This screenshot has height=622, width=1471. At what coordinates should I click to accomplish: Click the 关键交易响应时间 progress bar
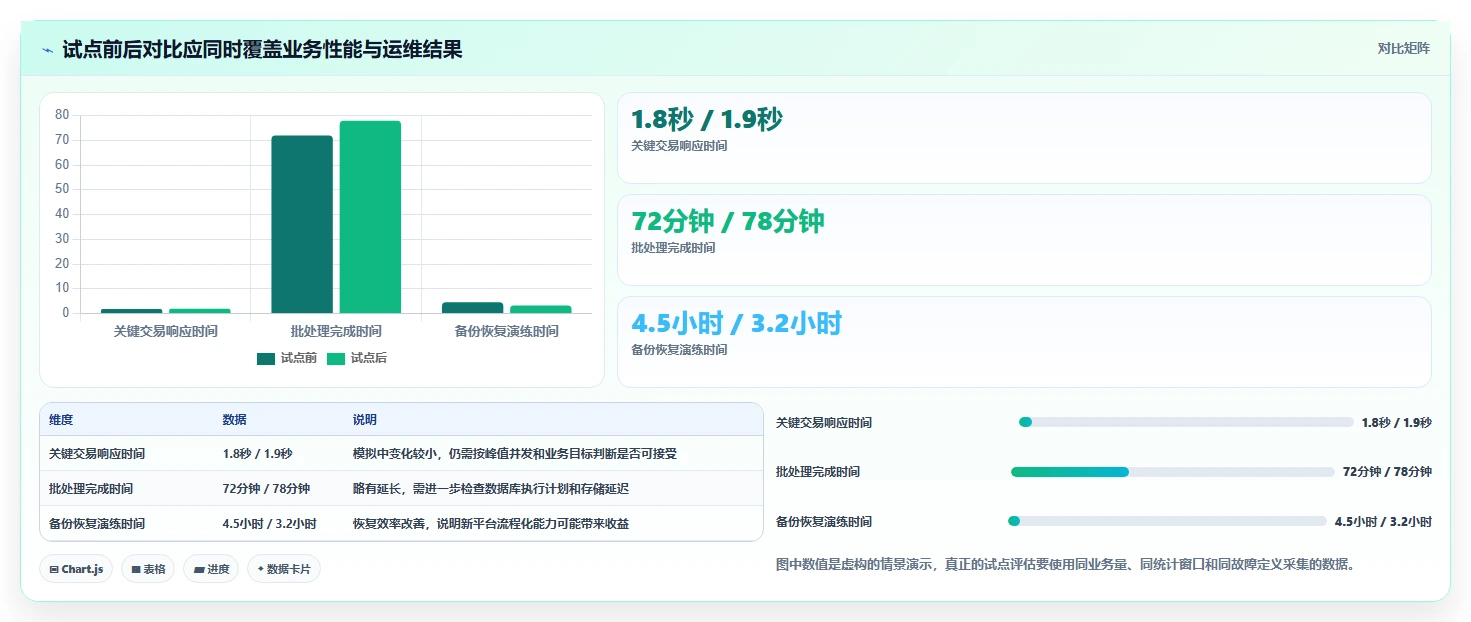tap(1186, 422)
